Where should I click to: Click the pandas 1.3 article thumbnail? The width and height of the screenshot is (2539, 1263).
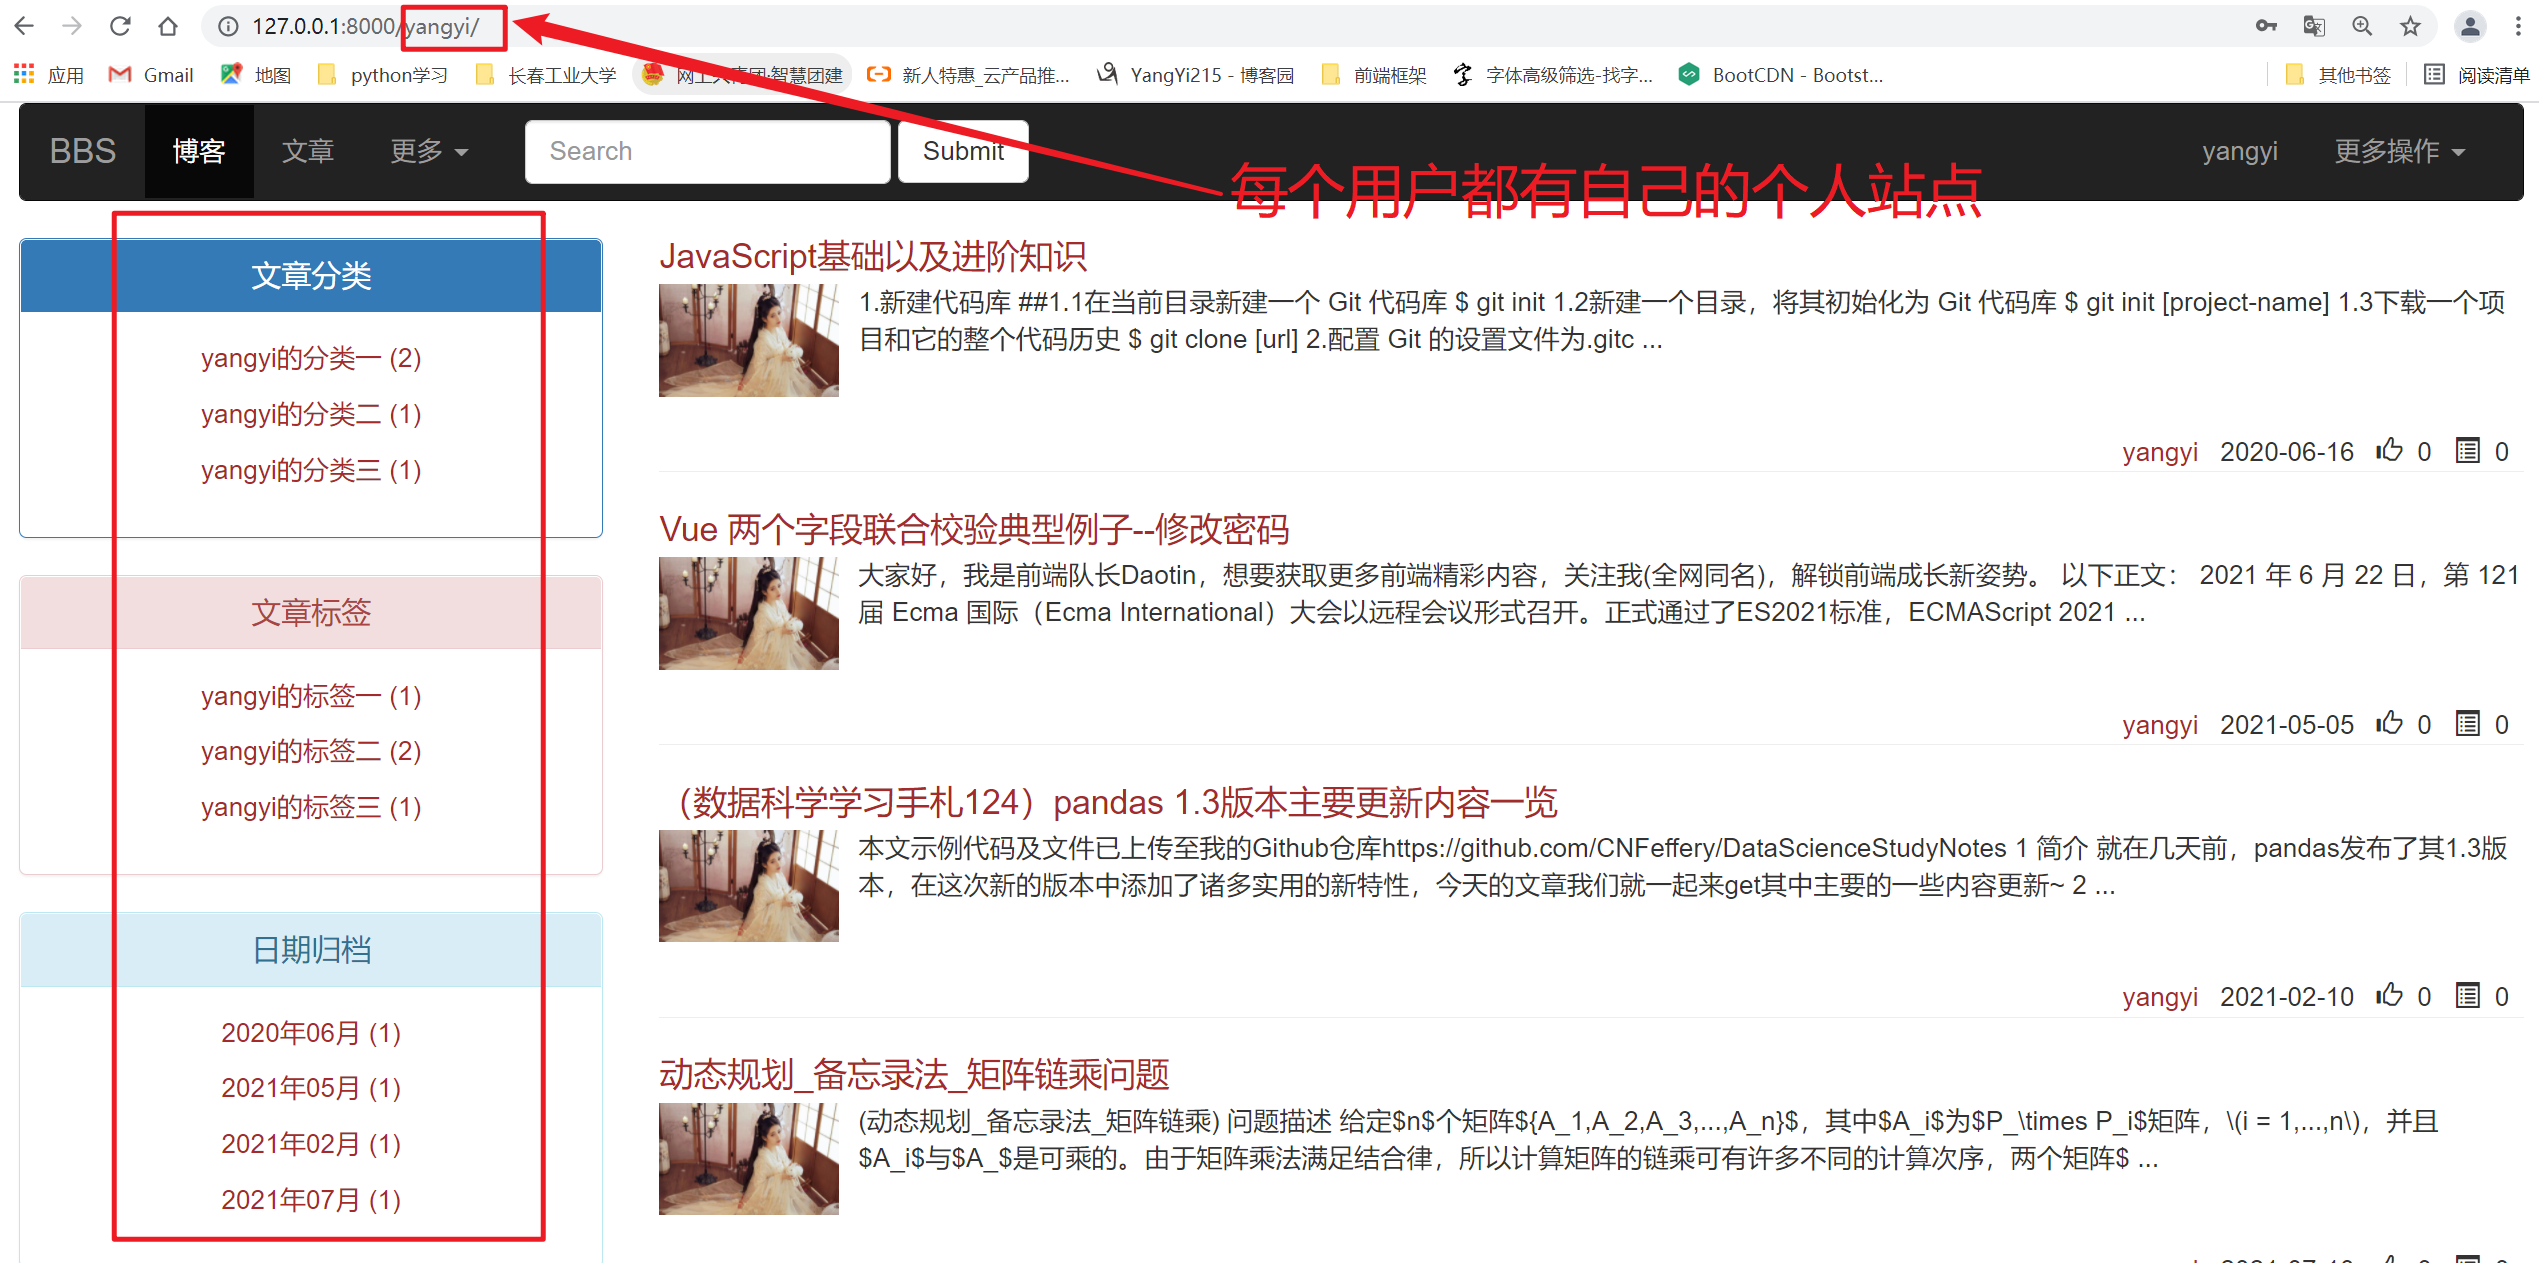748,885
